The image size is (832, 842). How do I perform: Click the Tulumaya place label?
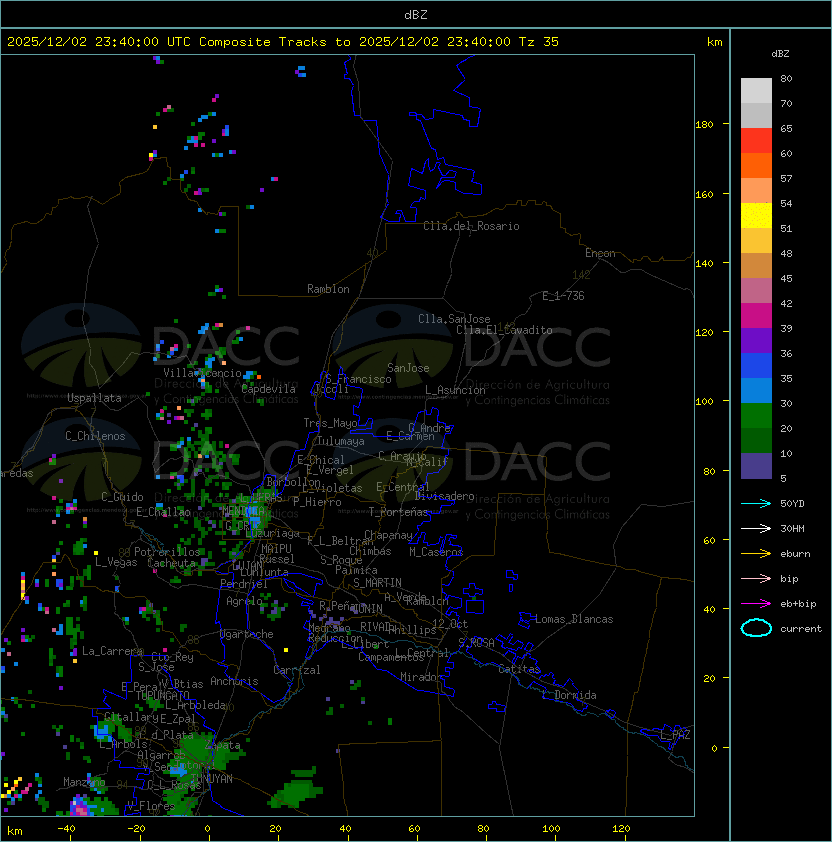(341, 441)
